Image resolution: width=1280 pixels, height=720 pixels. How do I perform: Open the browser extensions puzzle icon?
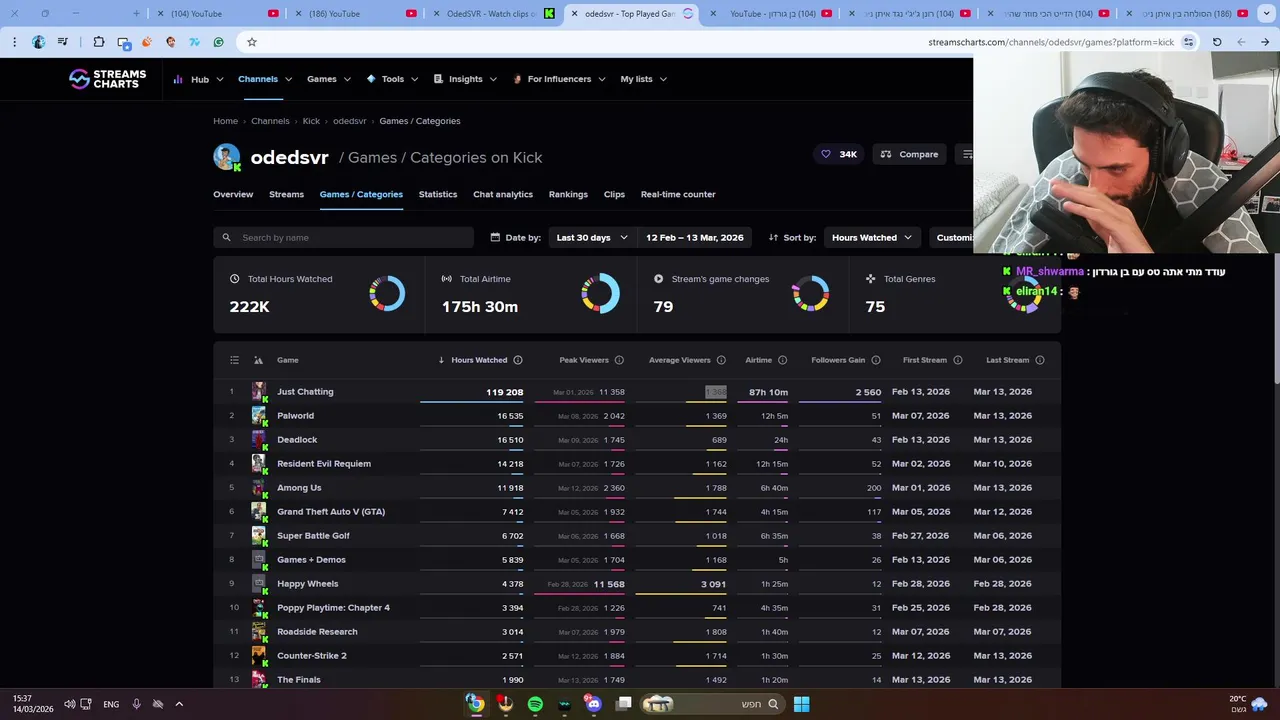pos(99,42)
